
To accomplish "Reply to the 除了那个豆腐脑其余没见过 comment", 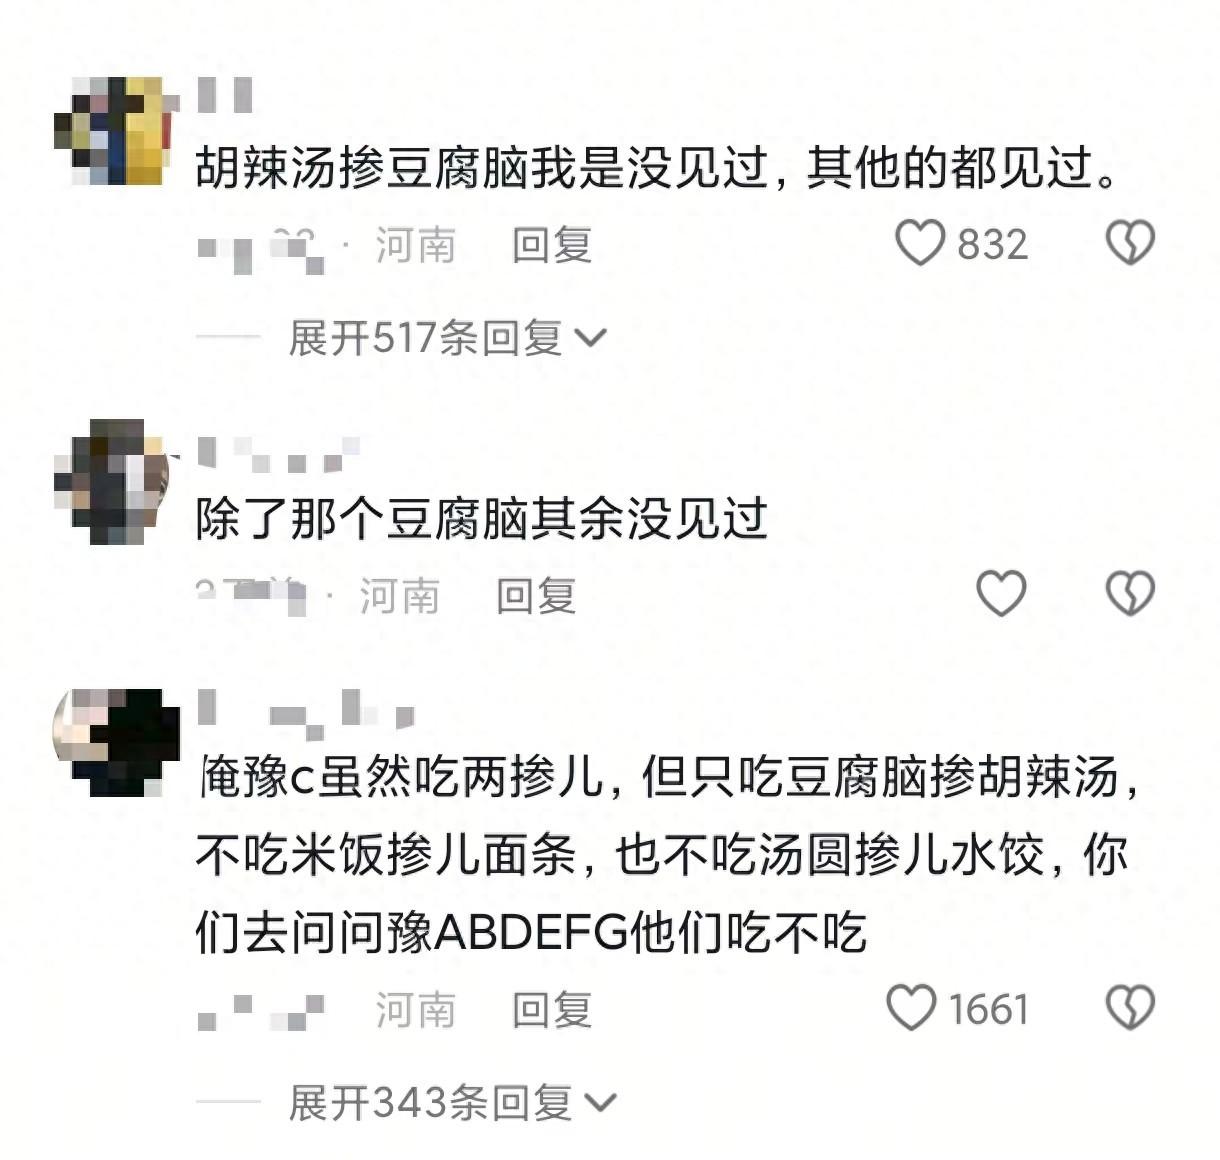I will click(537, 596).
